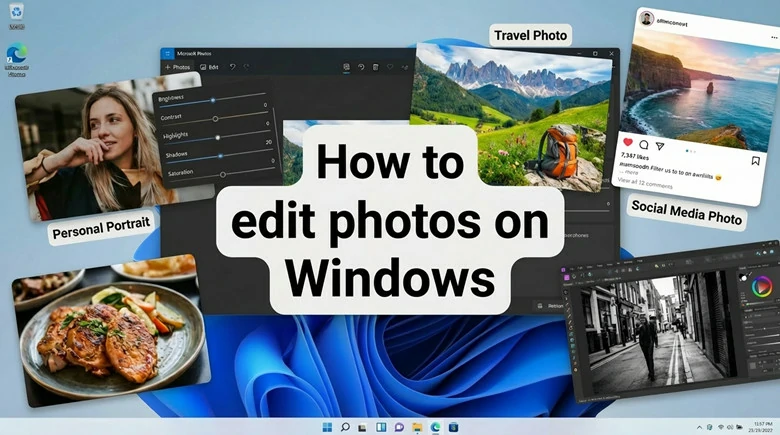Click the Shadows slider handle
Image resolution: width=780 pixels, height=435 pixels.
tap(220, 156)
